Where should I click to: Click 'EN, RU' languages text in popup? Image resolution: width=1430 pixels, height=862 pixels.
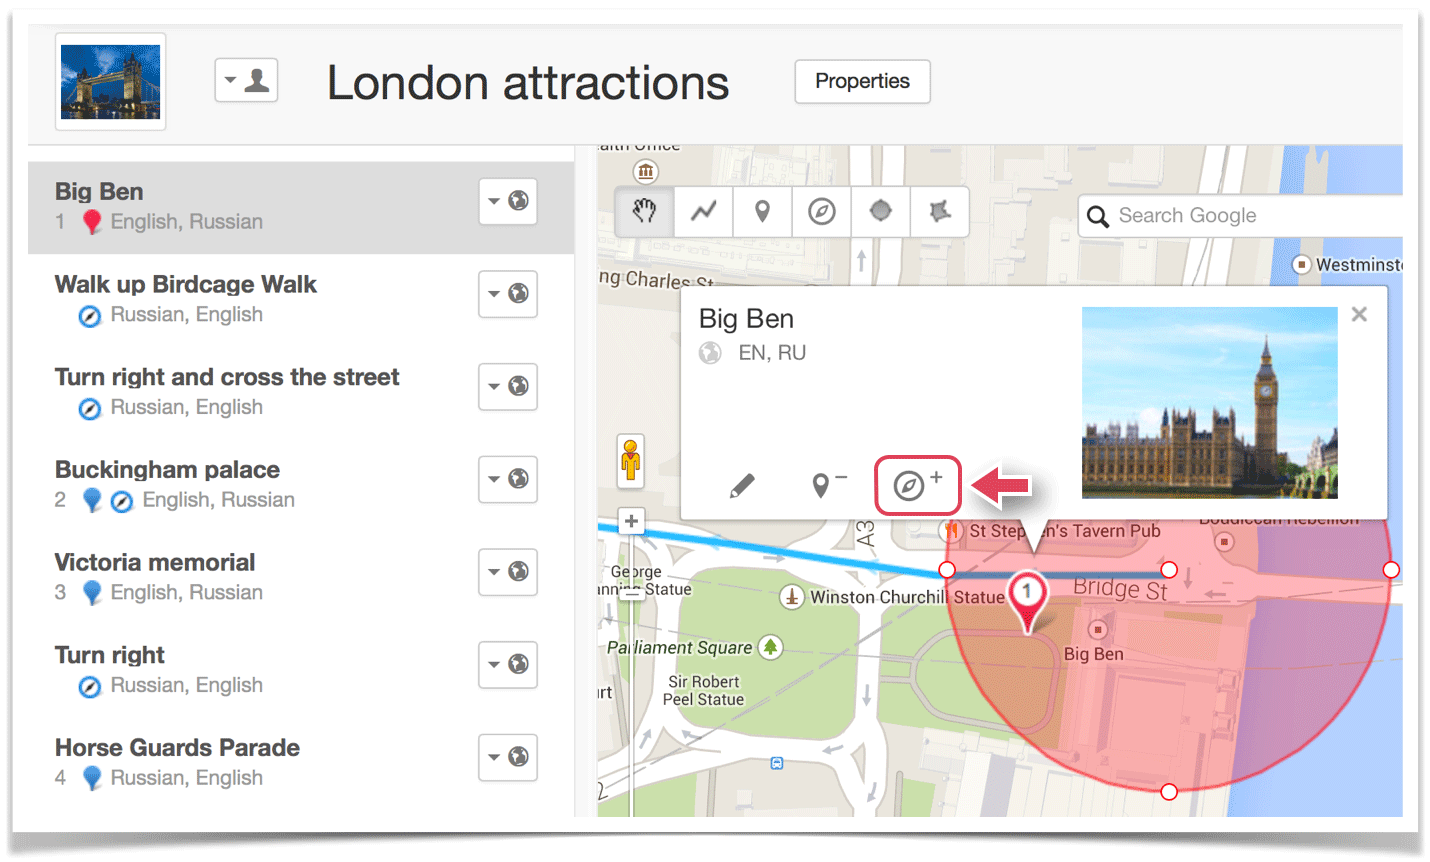click(772, 353)
